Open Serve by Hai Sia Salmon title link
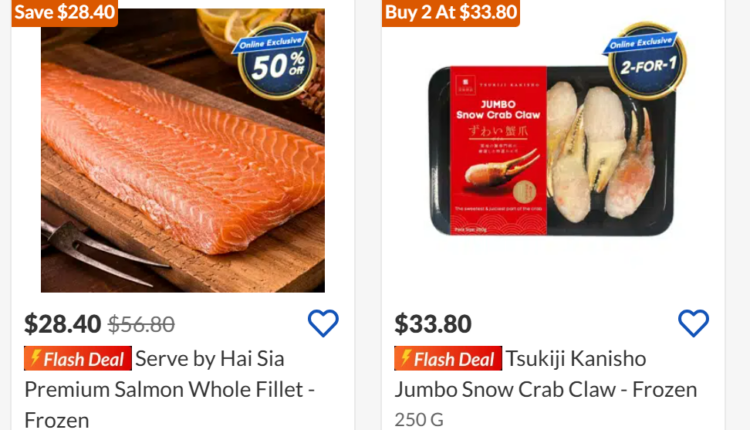Screen dimensions: 750x430 [x=169, y=389]
